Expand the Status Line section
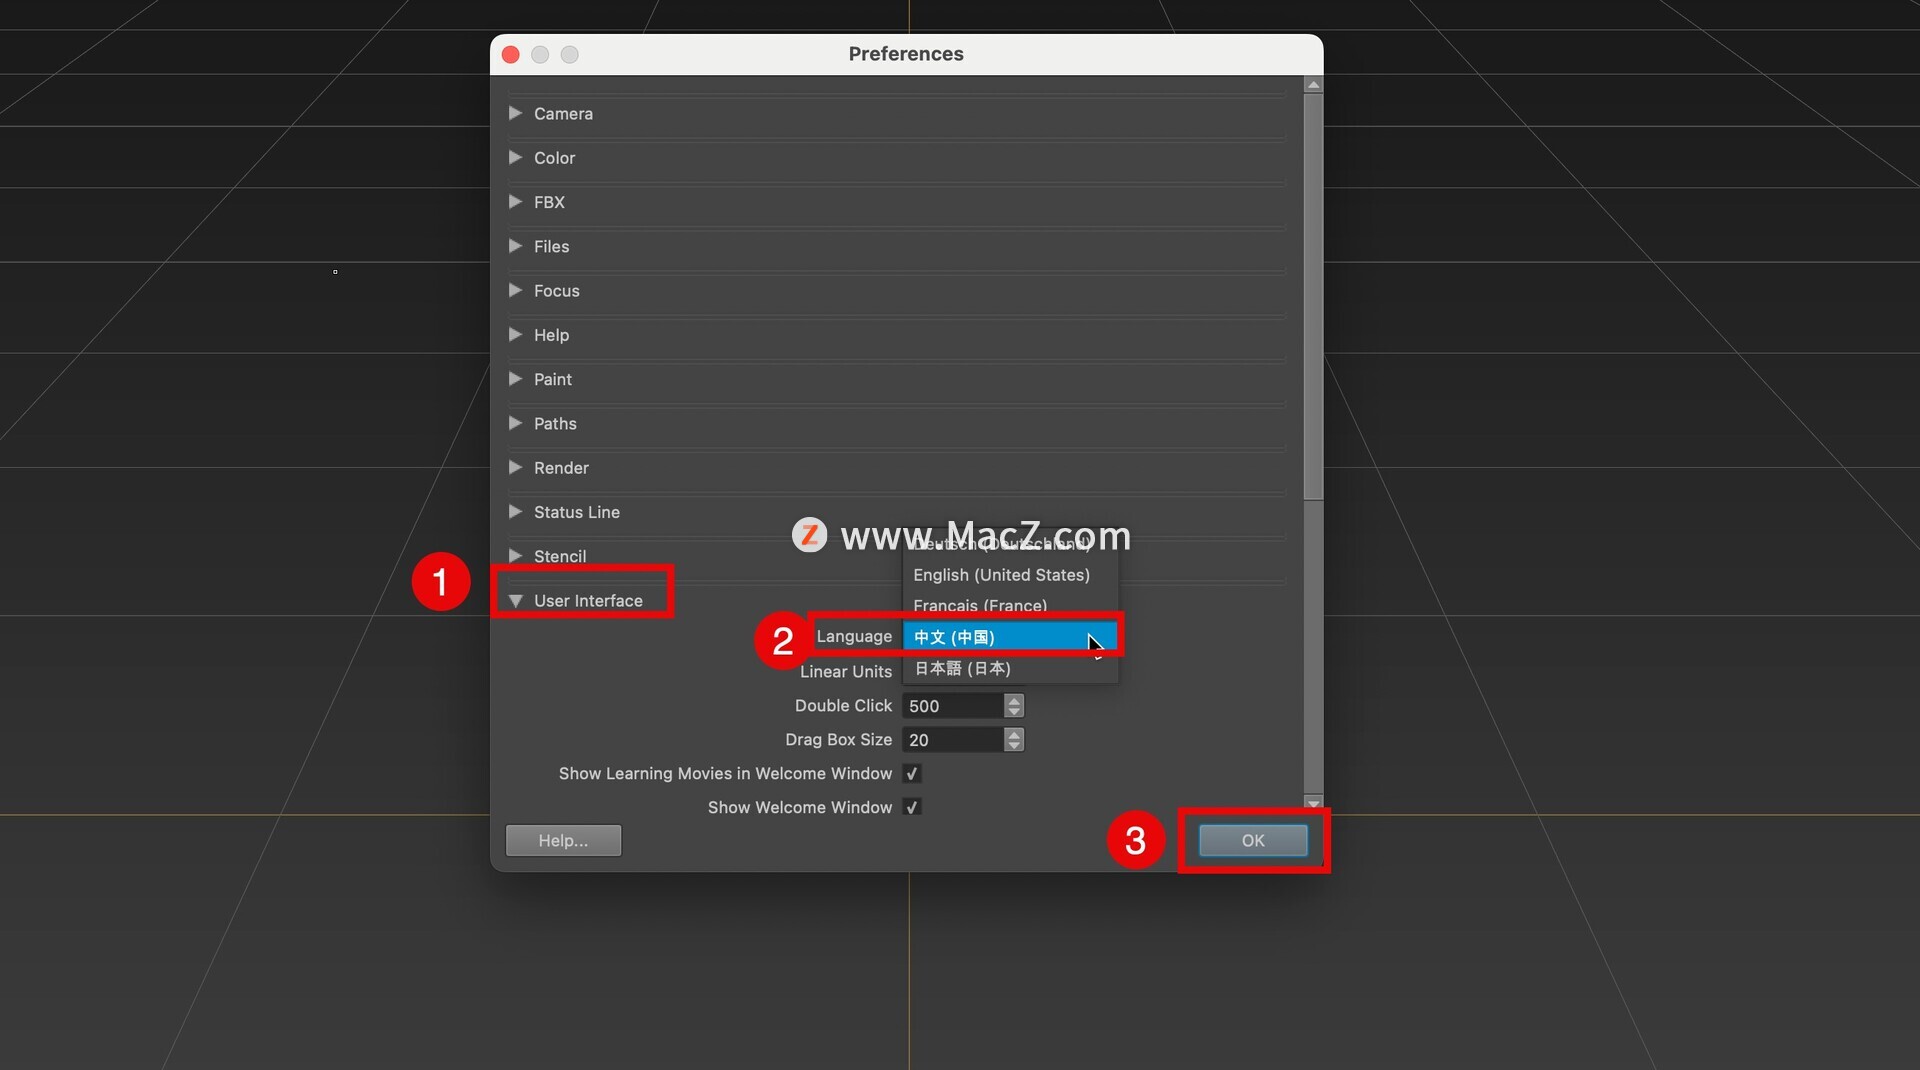Viewport: 1920px width, 1070px height. [516, 512]
